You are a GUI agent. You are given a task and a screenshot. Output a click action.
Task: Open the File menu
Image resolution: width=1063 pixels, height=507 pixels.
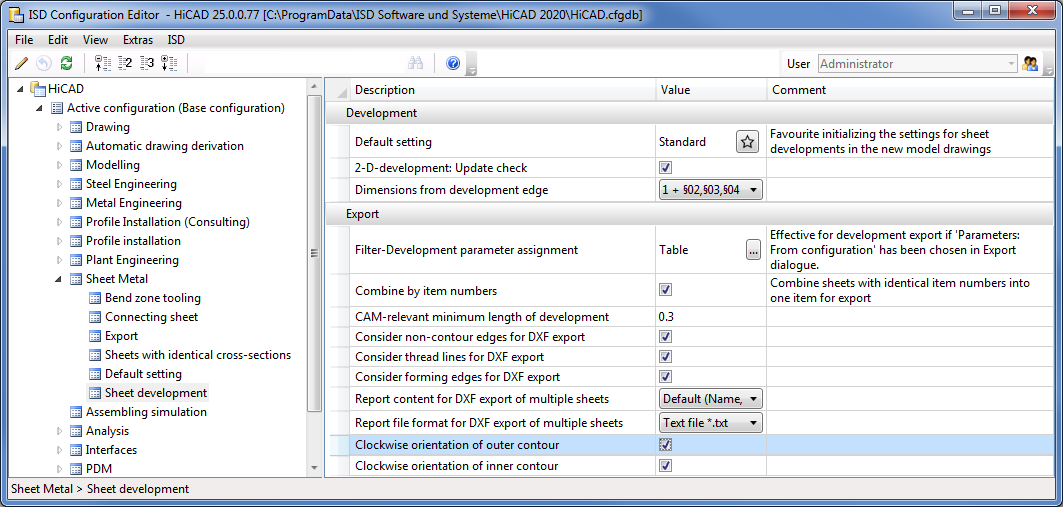pos(24,40)
